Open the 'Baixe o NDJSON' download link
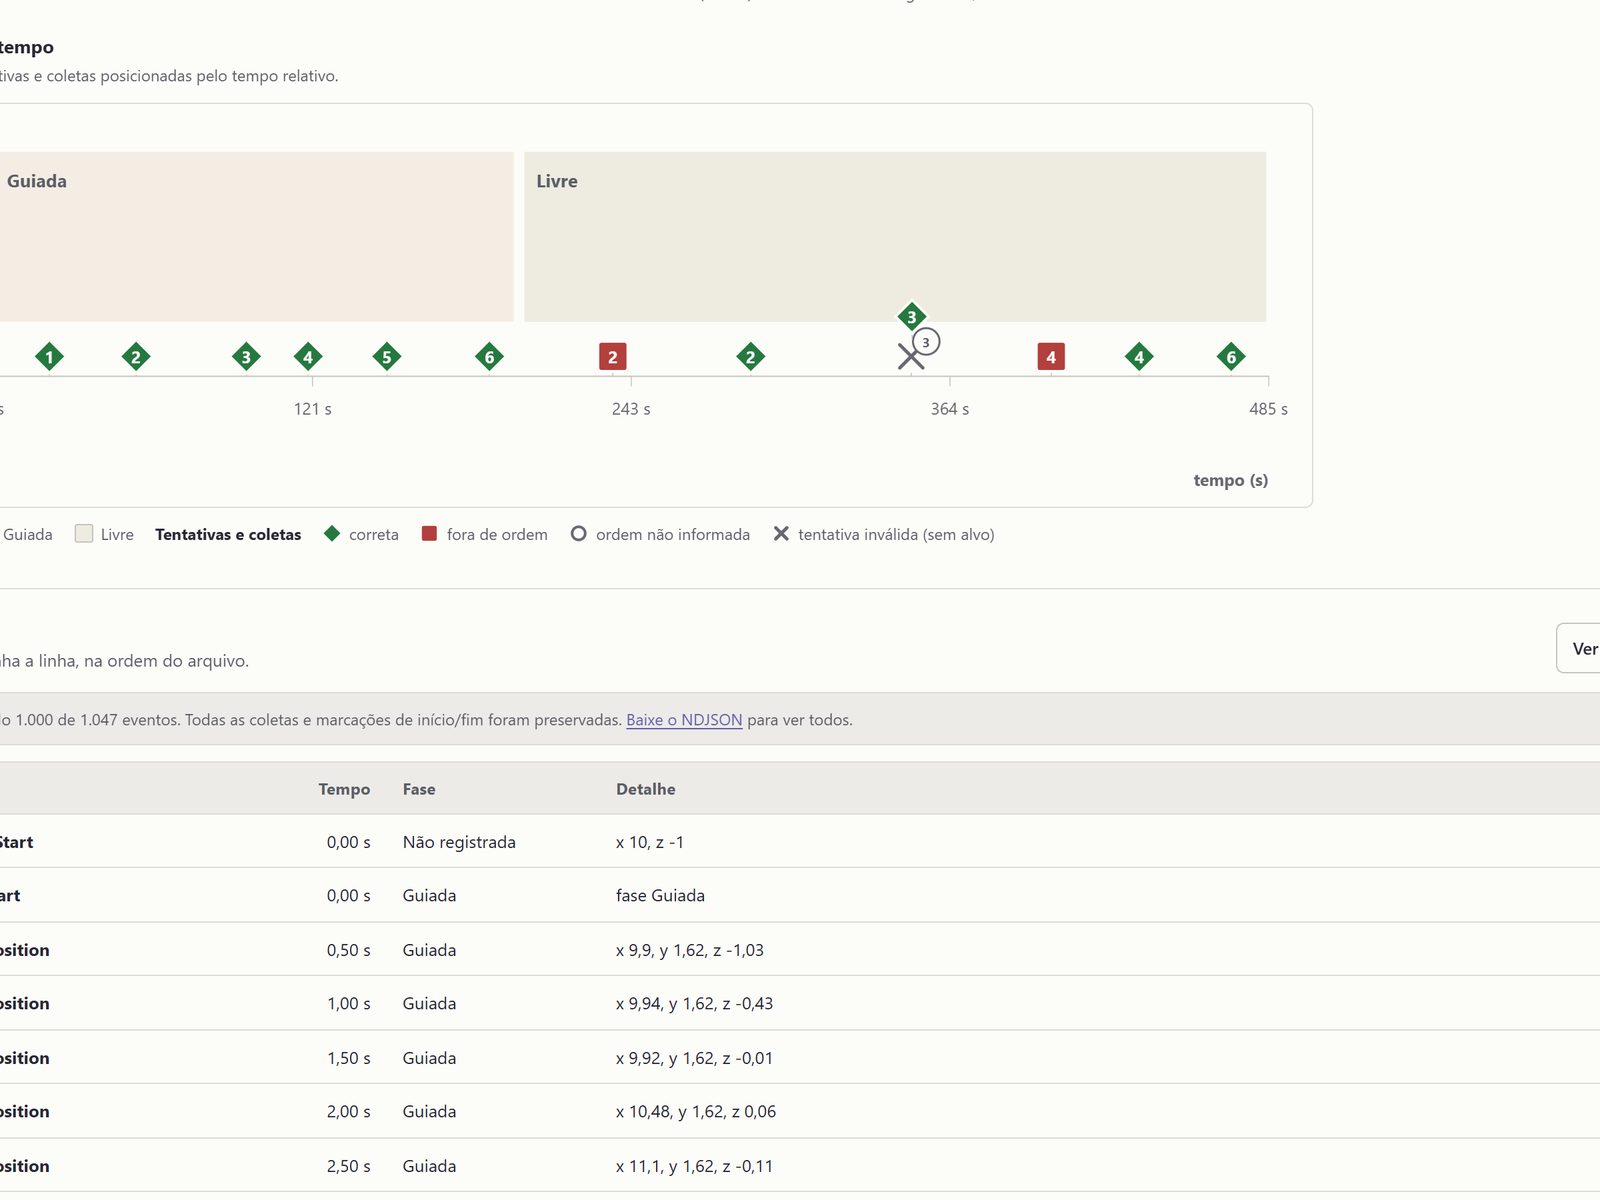The height and width of the screenshot is (1200, 1600). coord(684,720)
